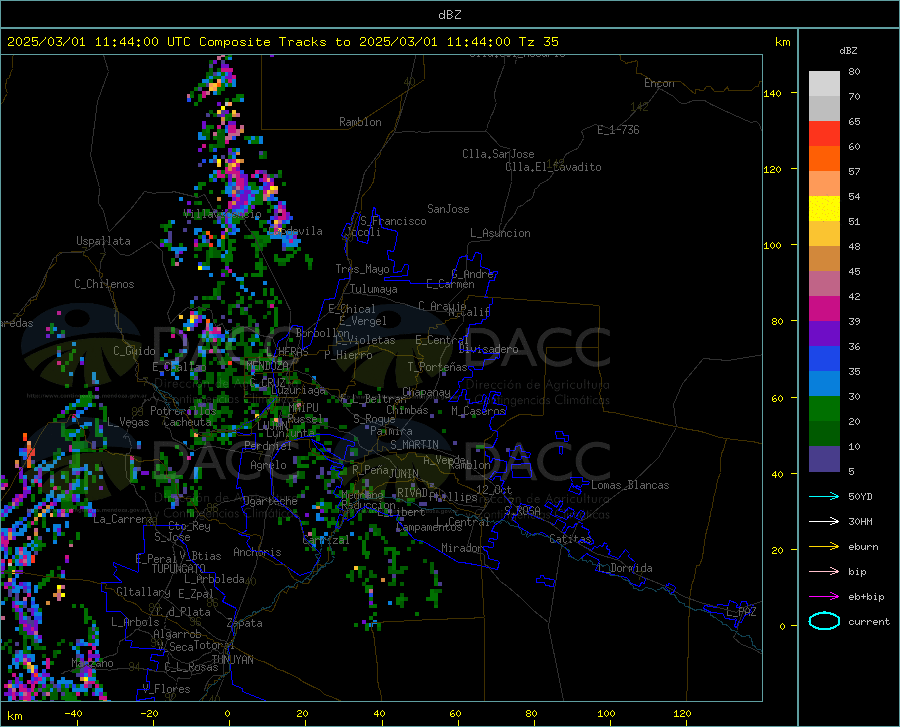Click the 'Potrerillos' label on the map

[x=183, y=411]
